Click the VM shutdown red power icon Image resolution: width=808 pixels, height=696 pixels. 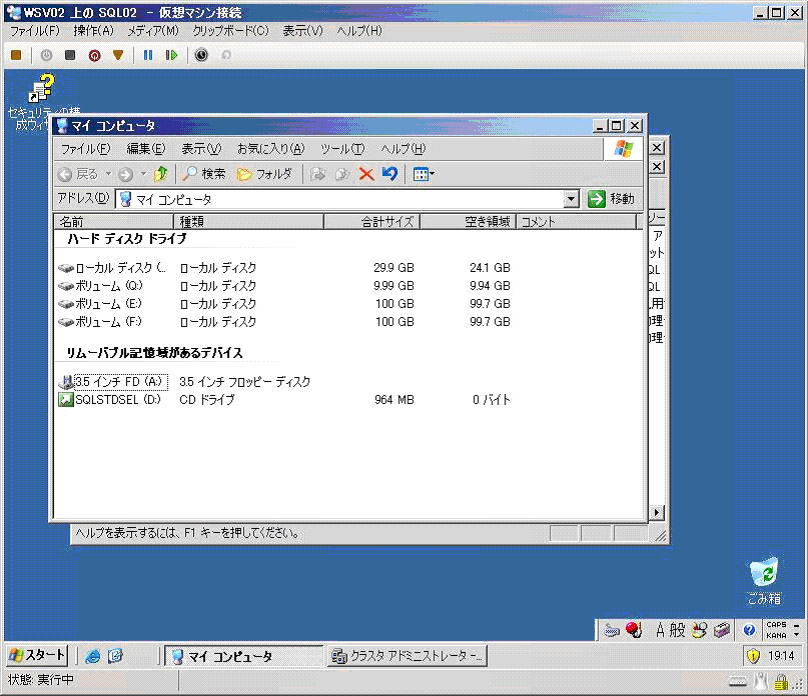94,55
